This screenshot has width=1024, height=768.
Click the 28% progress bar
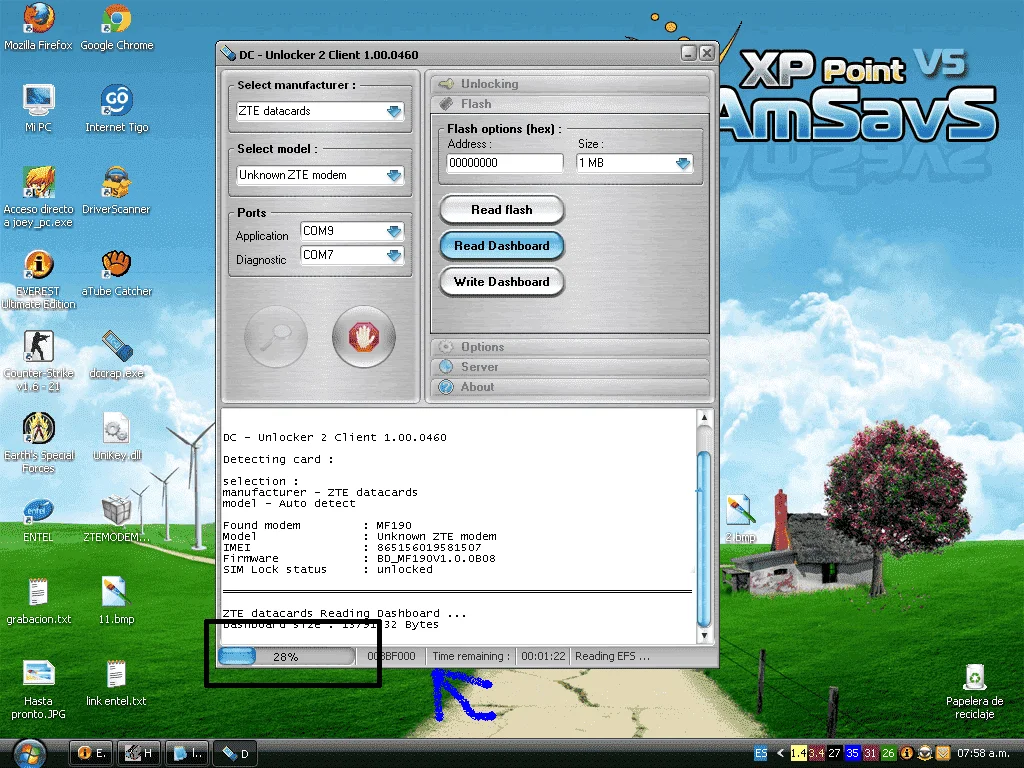286,656
